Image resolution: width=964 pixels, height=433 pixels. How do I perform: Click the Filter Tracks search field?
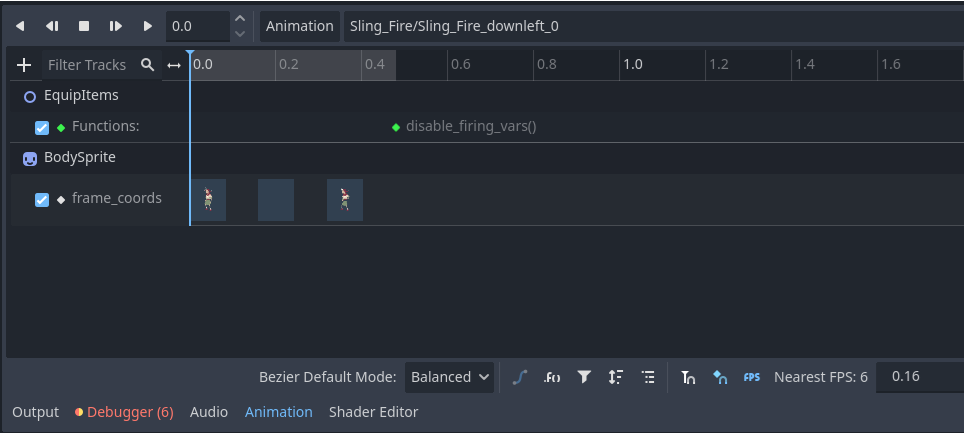click(88, 65)
